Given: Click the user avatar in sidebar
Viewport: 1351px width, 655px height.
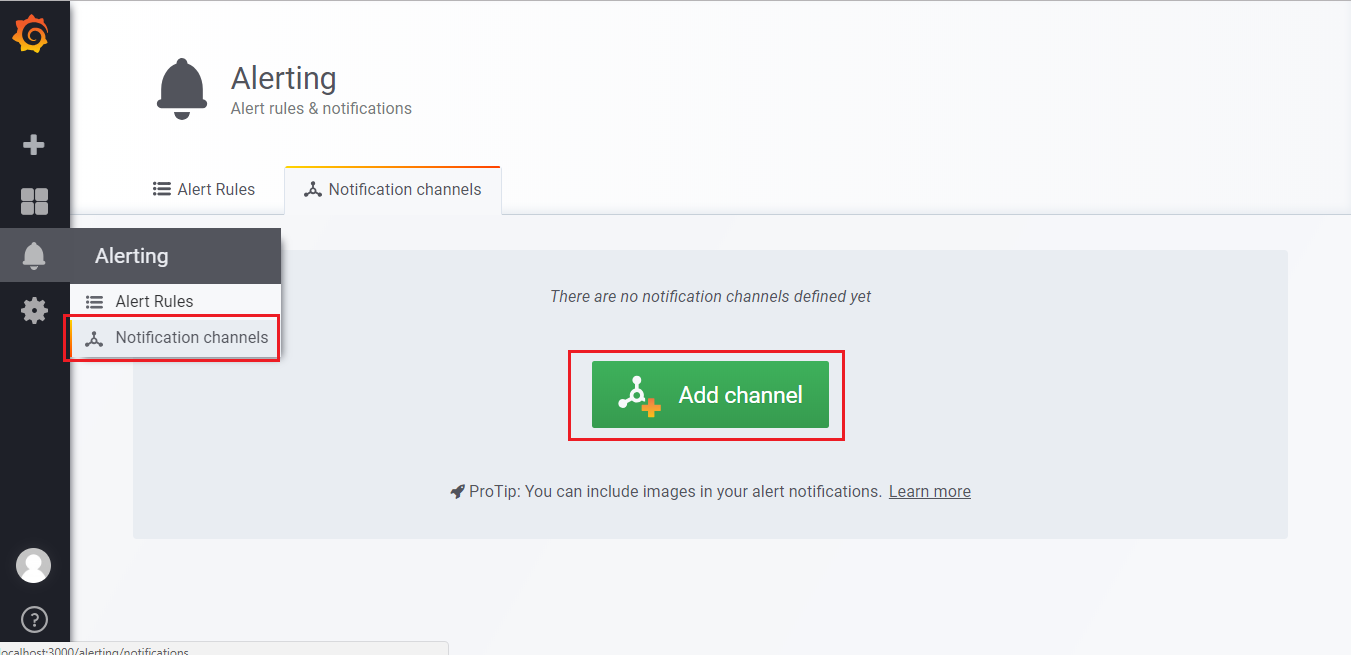Looking at the screenshot, I should click(34, 566).
